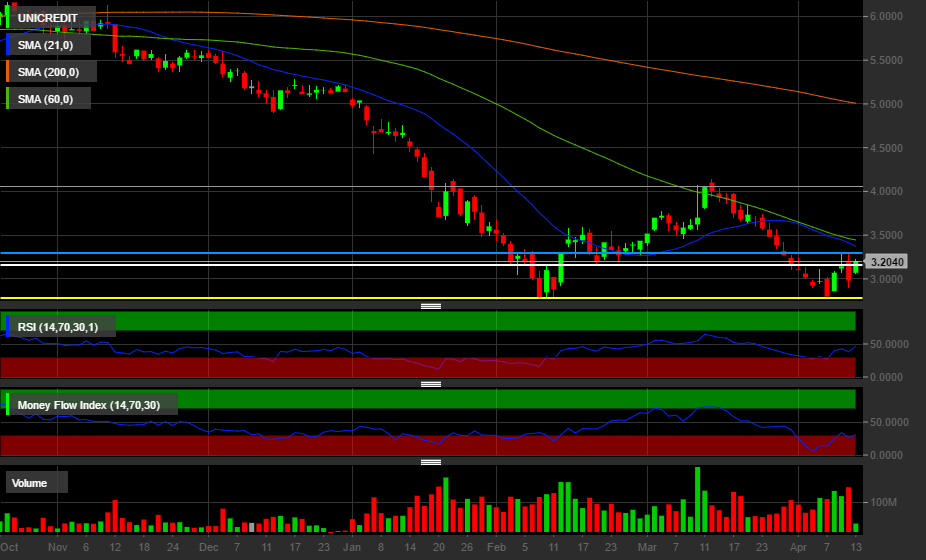Click the 5.0000 price axis label
Image resolution: width=926 pixels, height=560 pixels.
(x=887, y=104)
